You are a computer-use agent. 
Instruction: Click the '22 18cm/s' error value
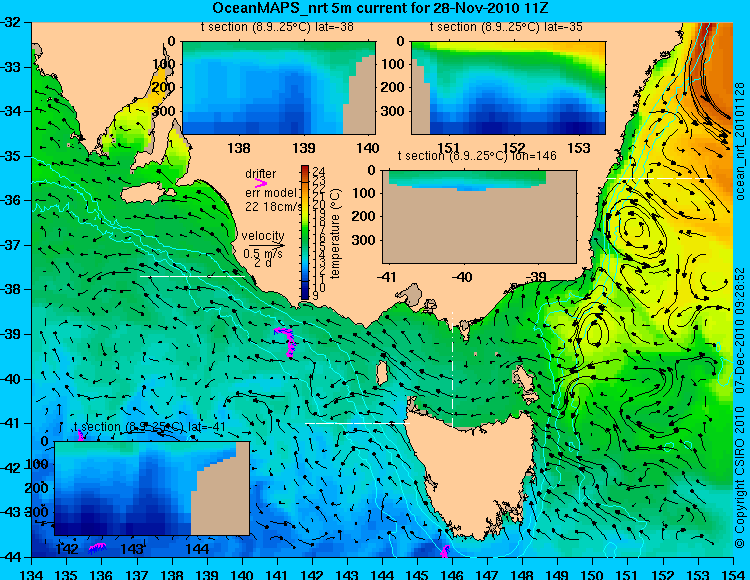click(x=274, y=207)
